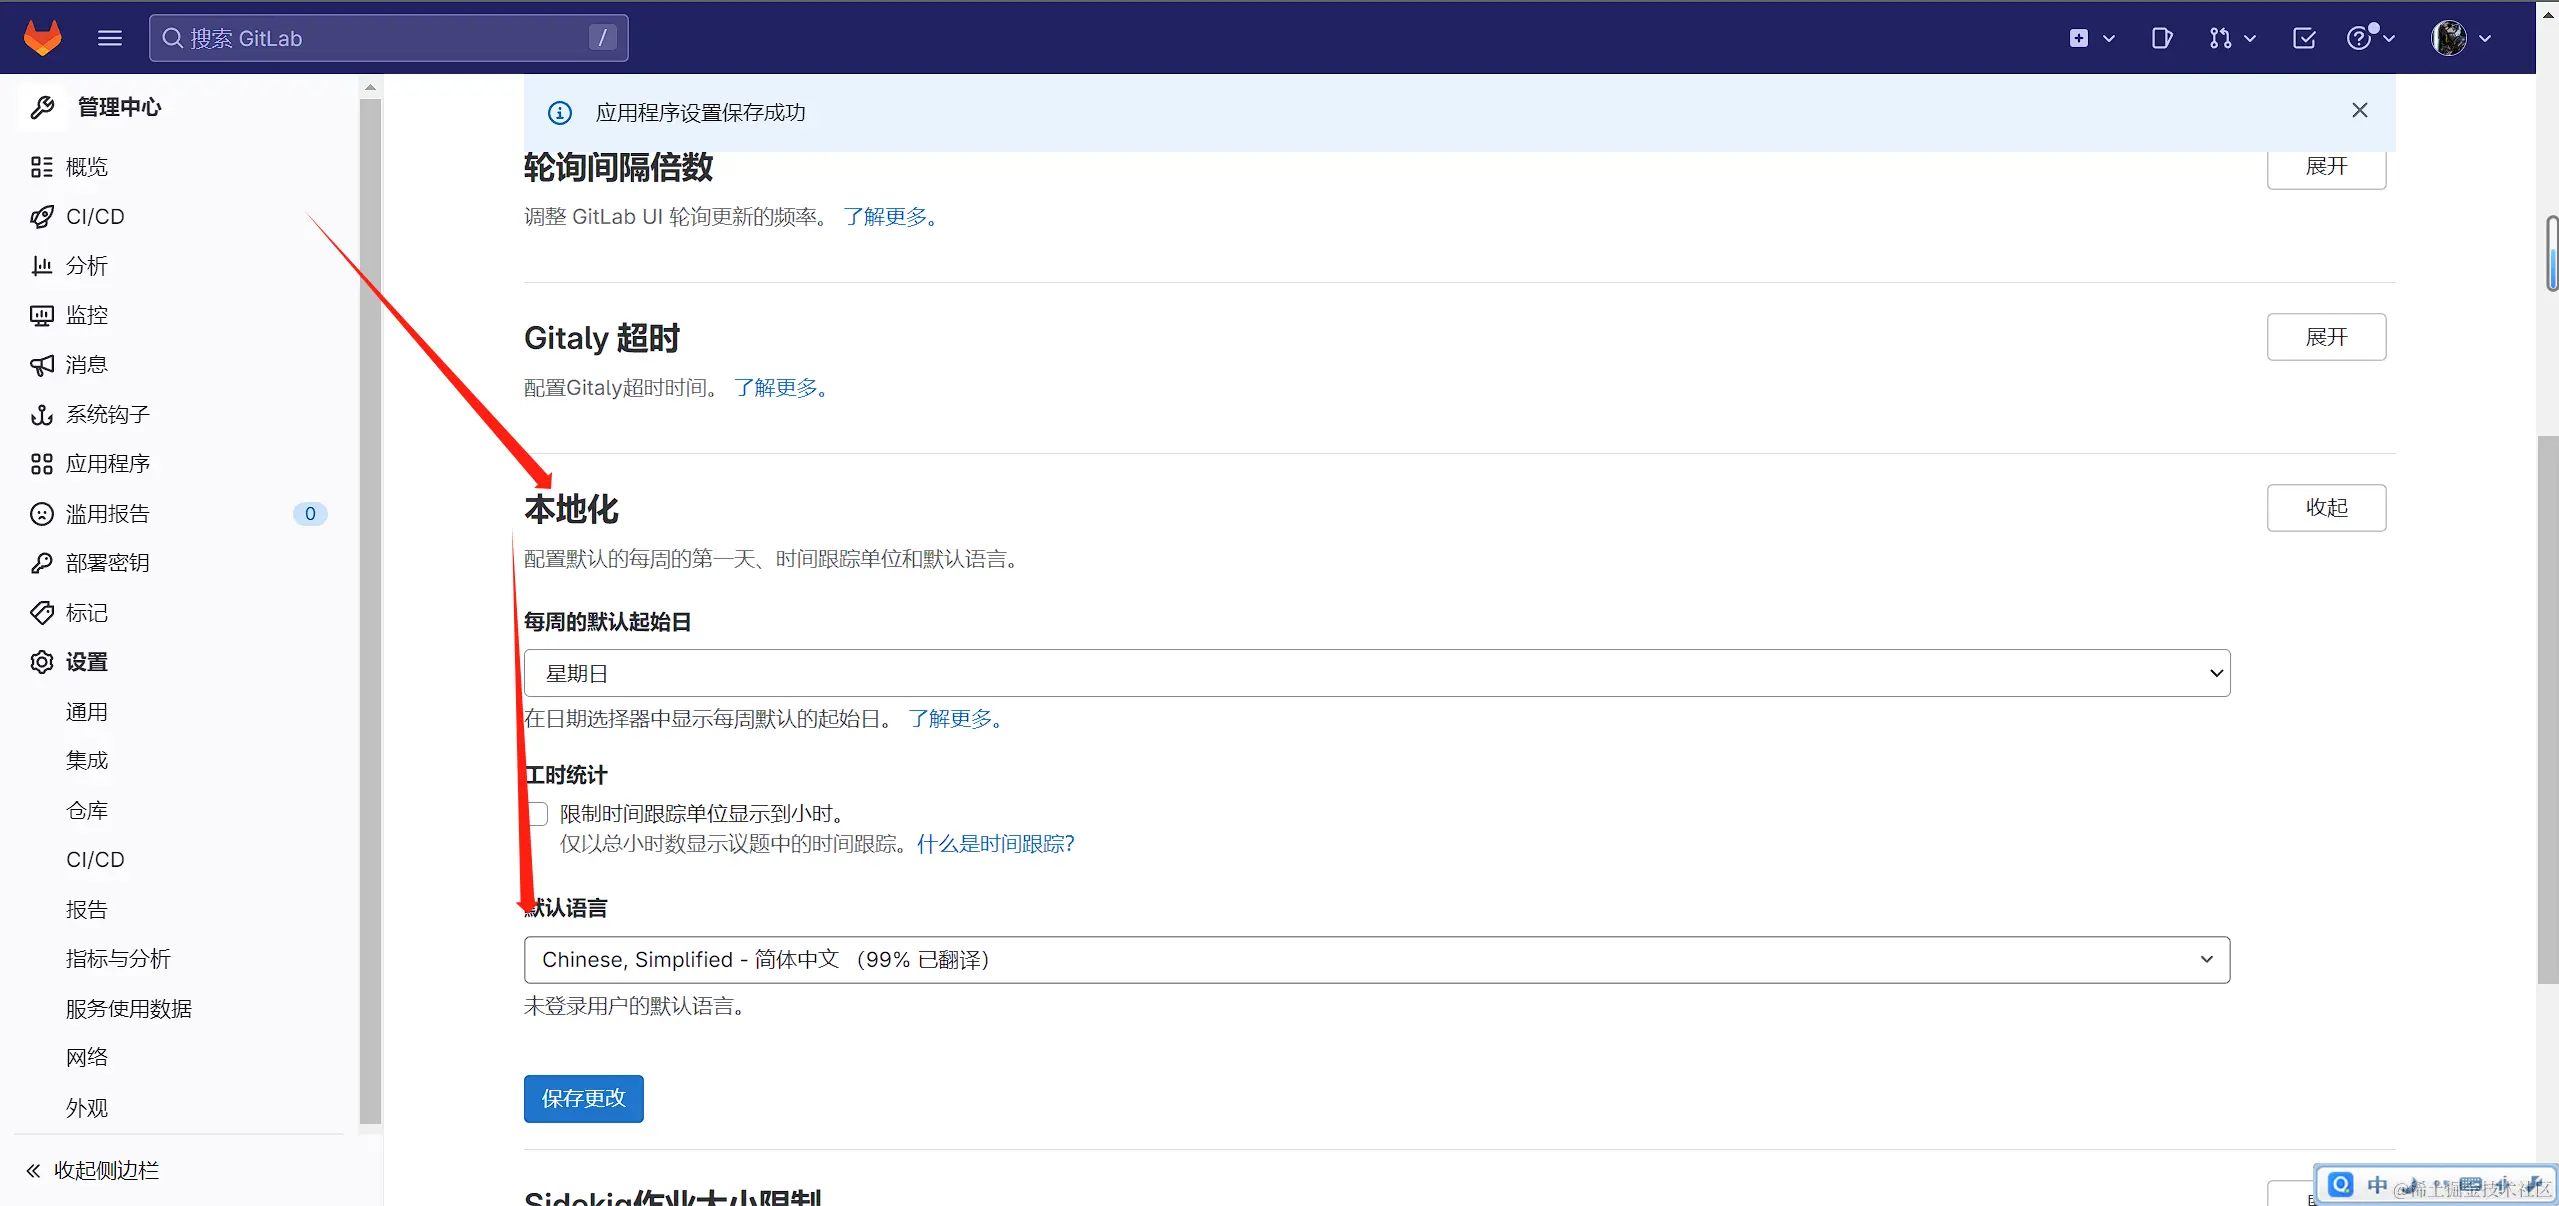Dismiss the settings saved success banner
The image size is (2559, 1206).
(x=2359, y=110)
